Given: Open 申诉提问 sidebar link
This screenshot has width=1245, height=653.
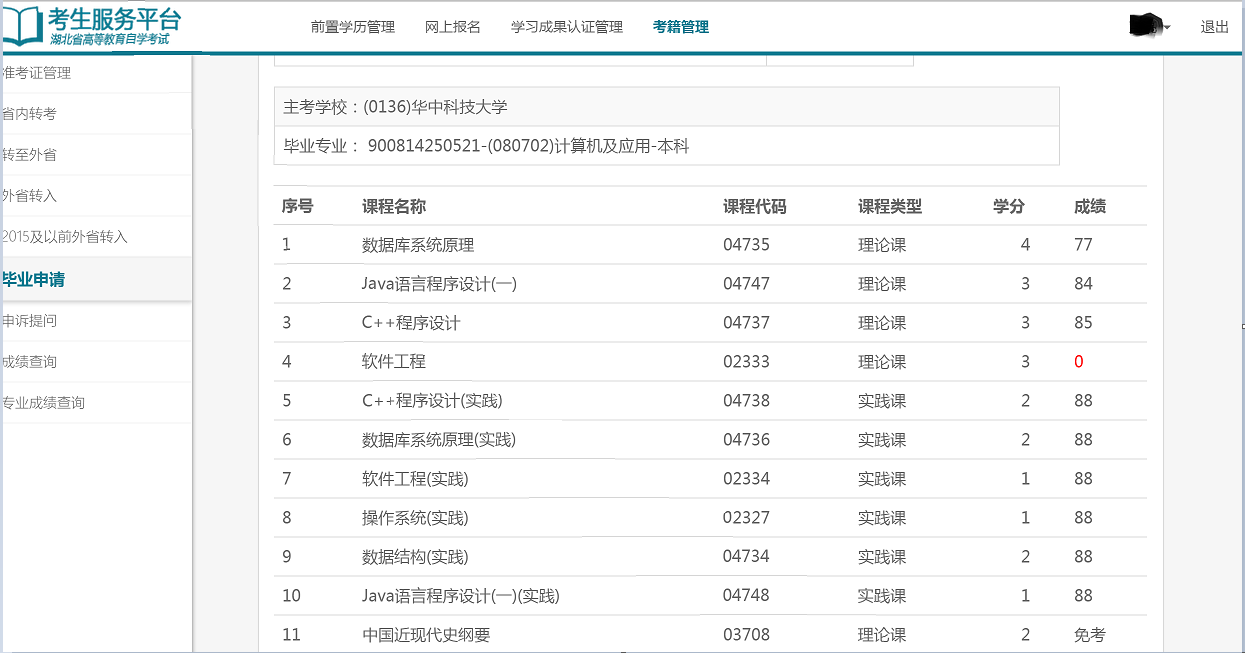Looking at the screenshot, I should pos(30,321).
